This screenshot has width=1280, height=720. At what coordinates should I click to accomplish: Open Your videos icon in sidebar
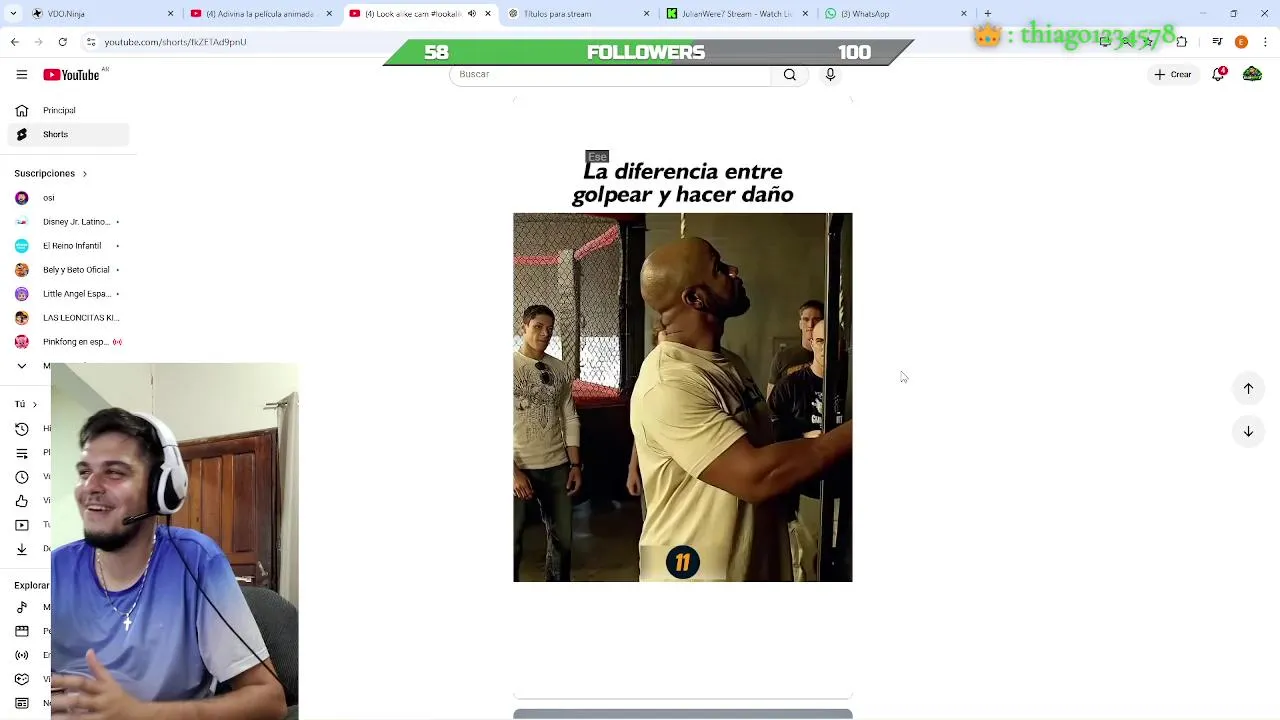tap(21, 524)
